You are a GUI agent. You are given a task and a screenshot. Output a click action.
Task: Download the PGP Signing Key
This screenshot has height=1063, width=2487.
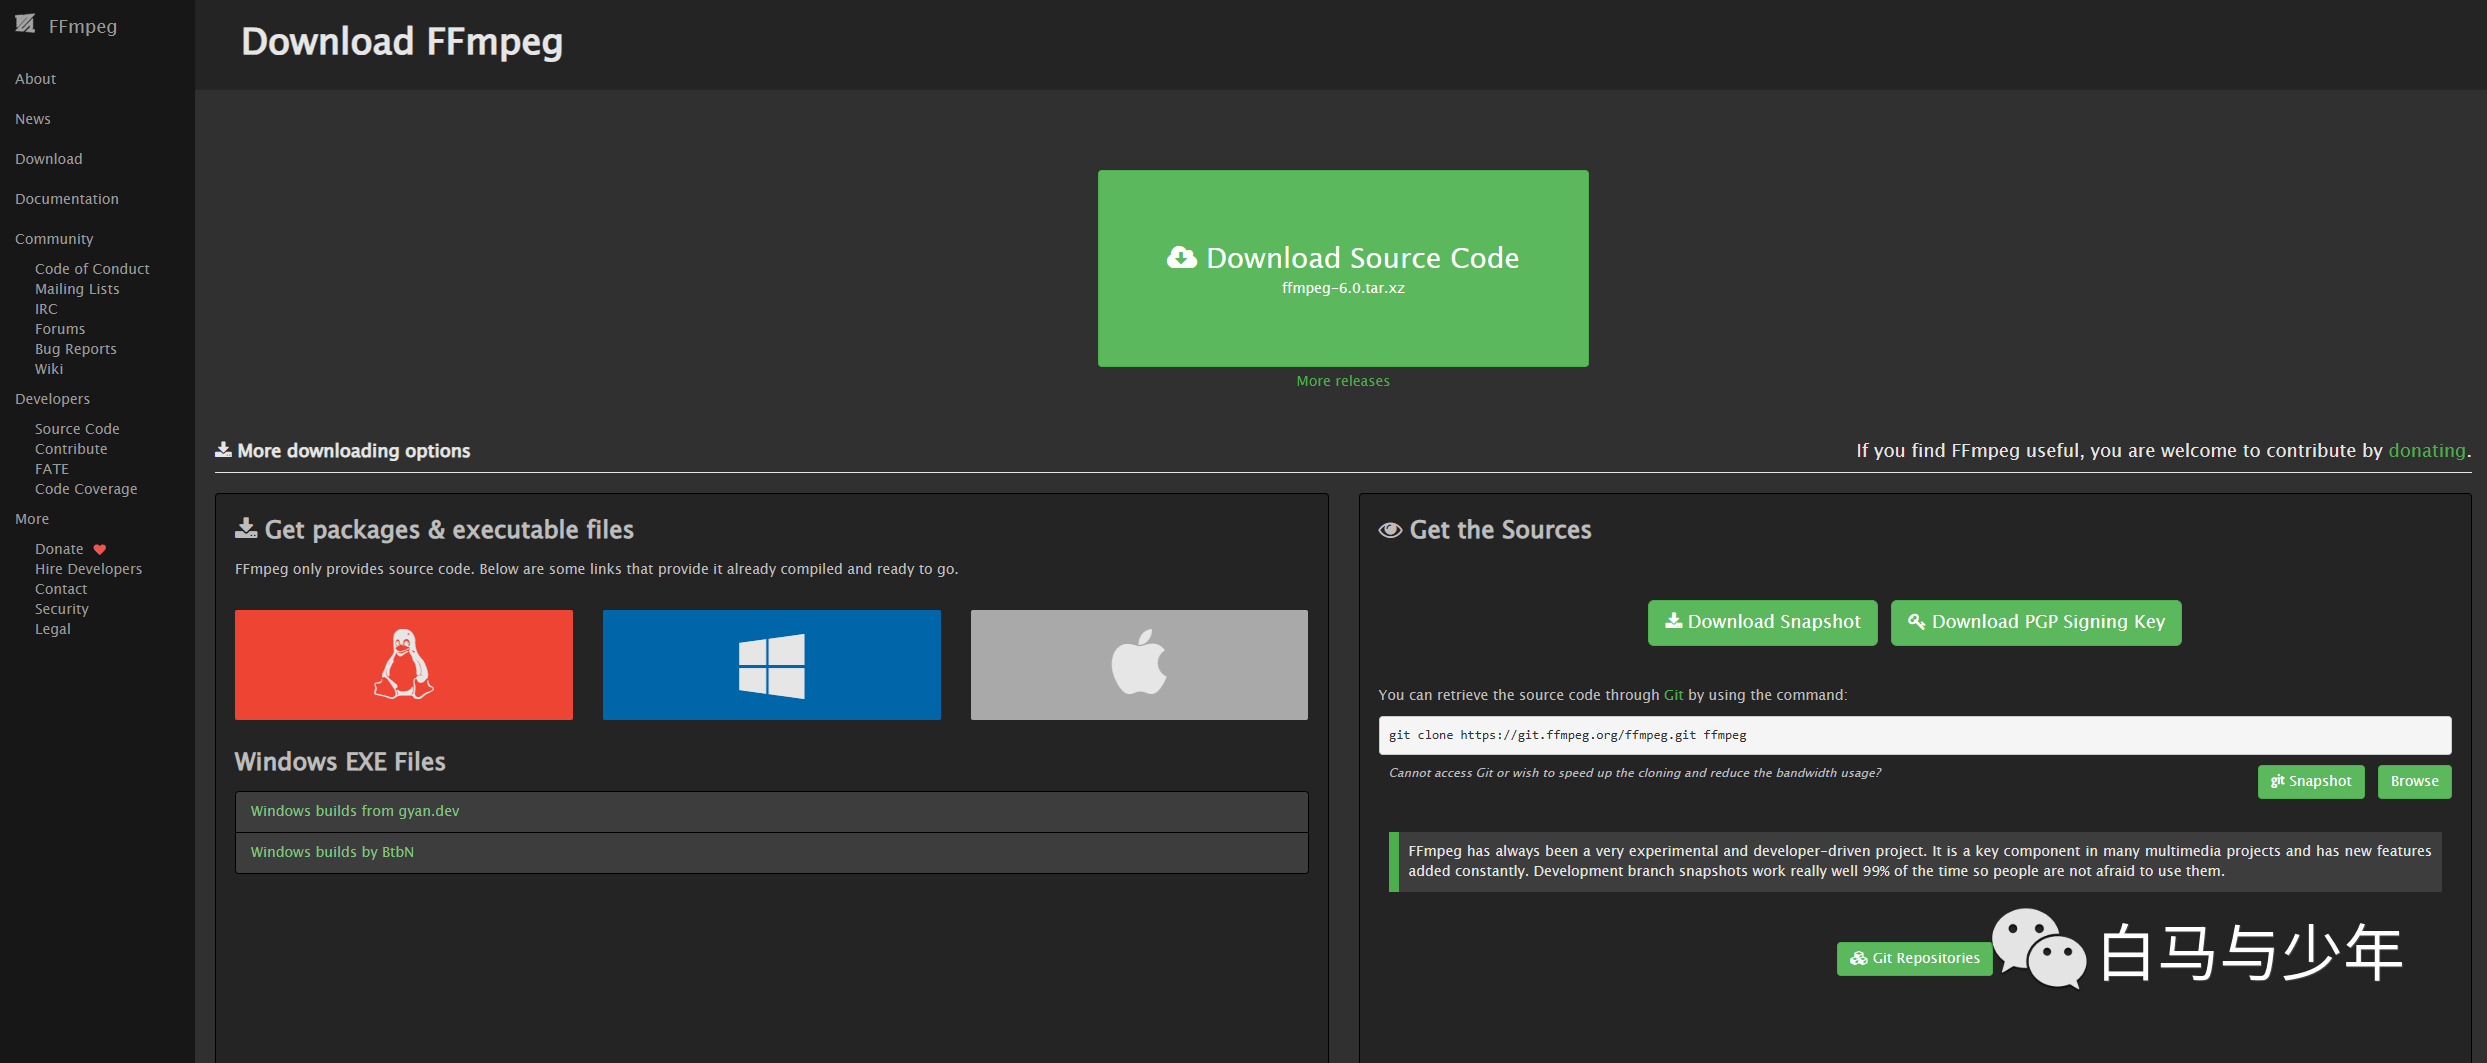[x=2036, y=622]
